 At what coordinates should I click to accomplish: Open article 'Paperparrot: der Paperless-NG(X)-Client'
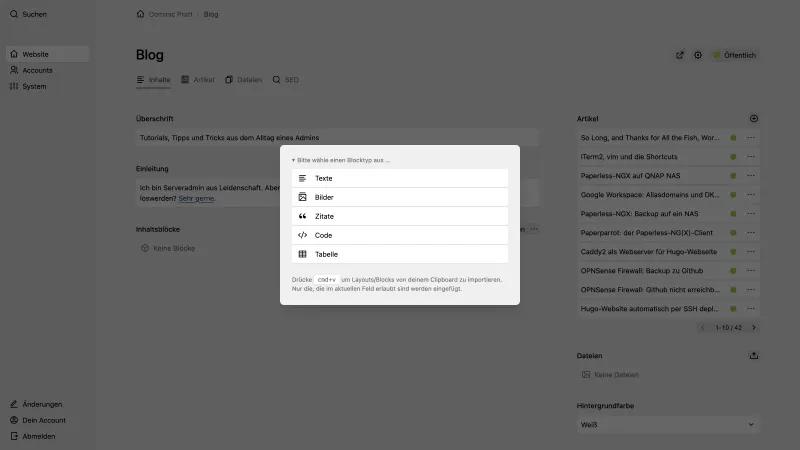[x=646, y=233]
